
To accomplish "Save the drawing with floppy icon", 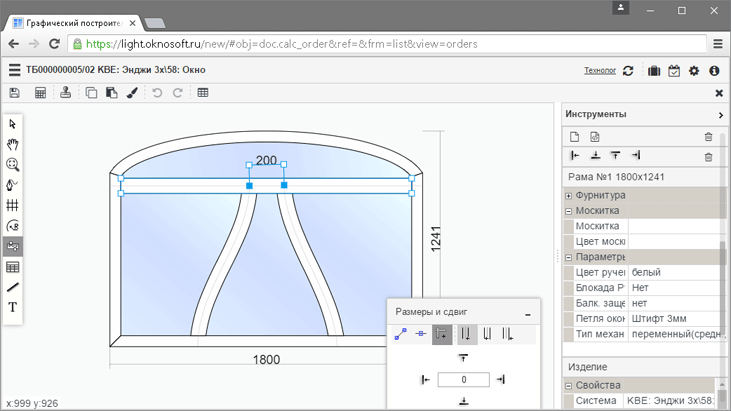I will [14, 93].
